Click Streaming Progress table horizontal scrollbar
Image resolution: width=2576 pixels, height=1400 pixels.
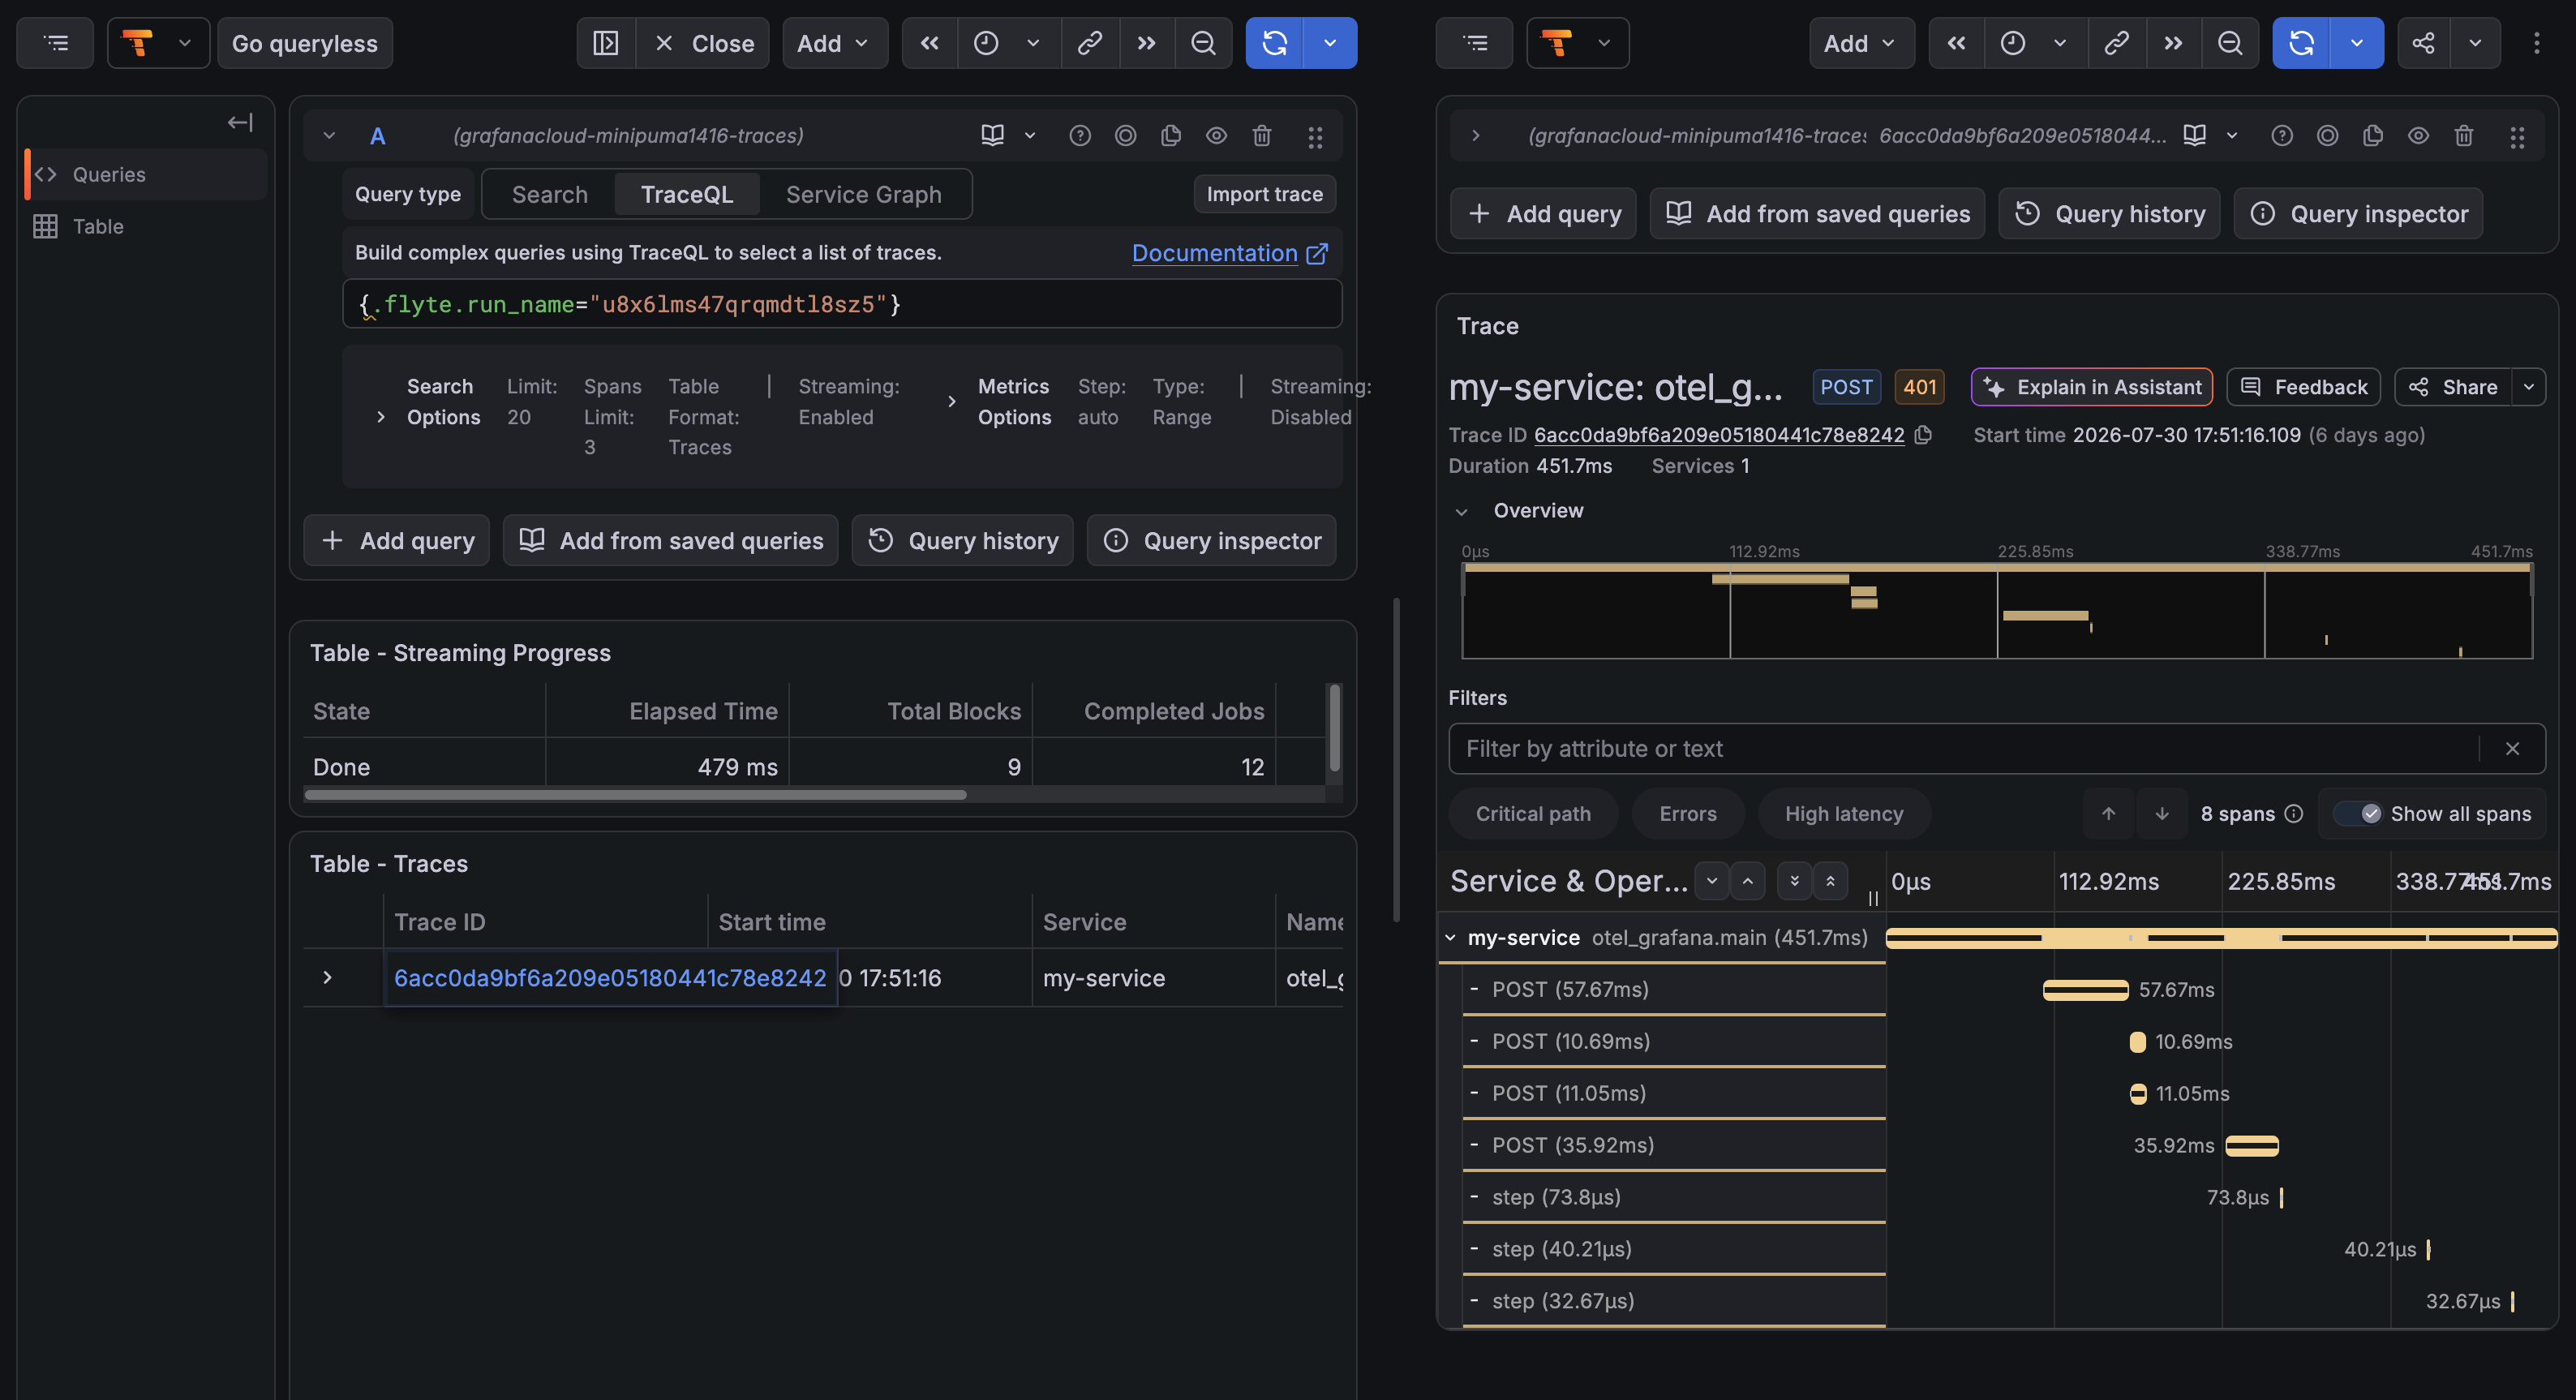[x=636, y=795]
